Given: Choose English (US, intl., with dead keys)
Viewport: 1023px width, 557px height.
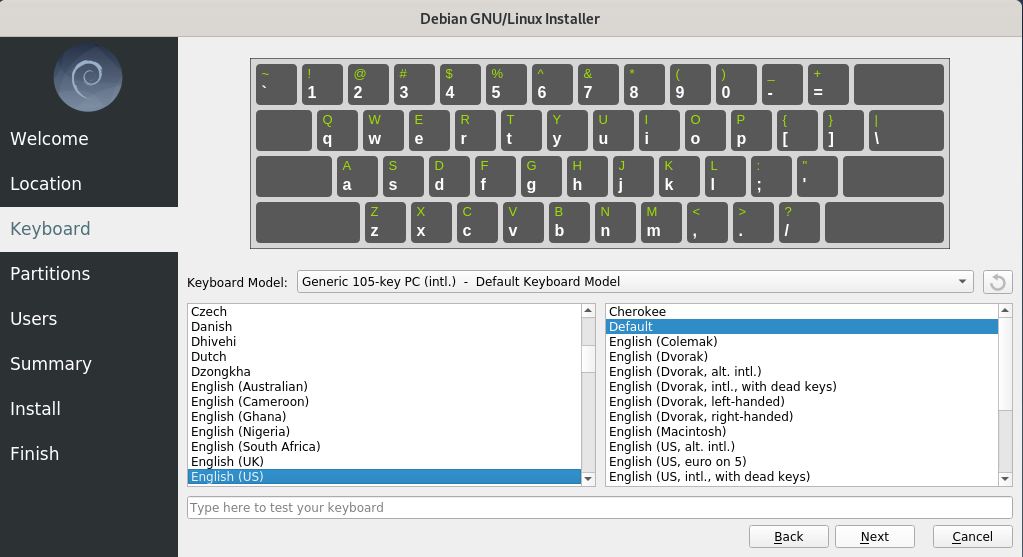Looking at the screenshot, I should coord(802,477).
